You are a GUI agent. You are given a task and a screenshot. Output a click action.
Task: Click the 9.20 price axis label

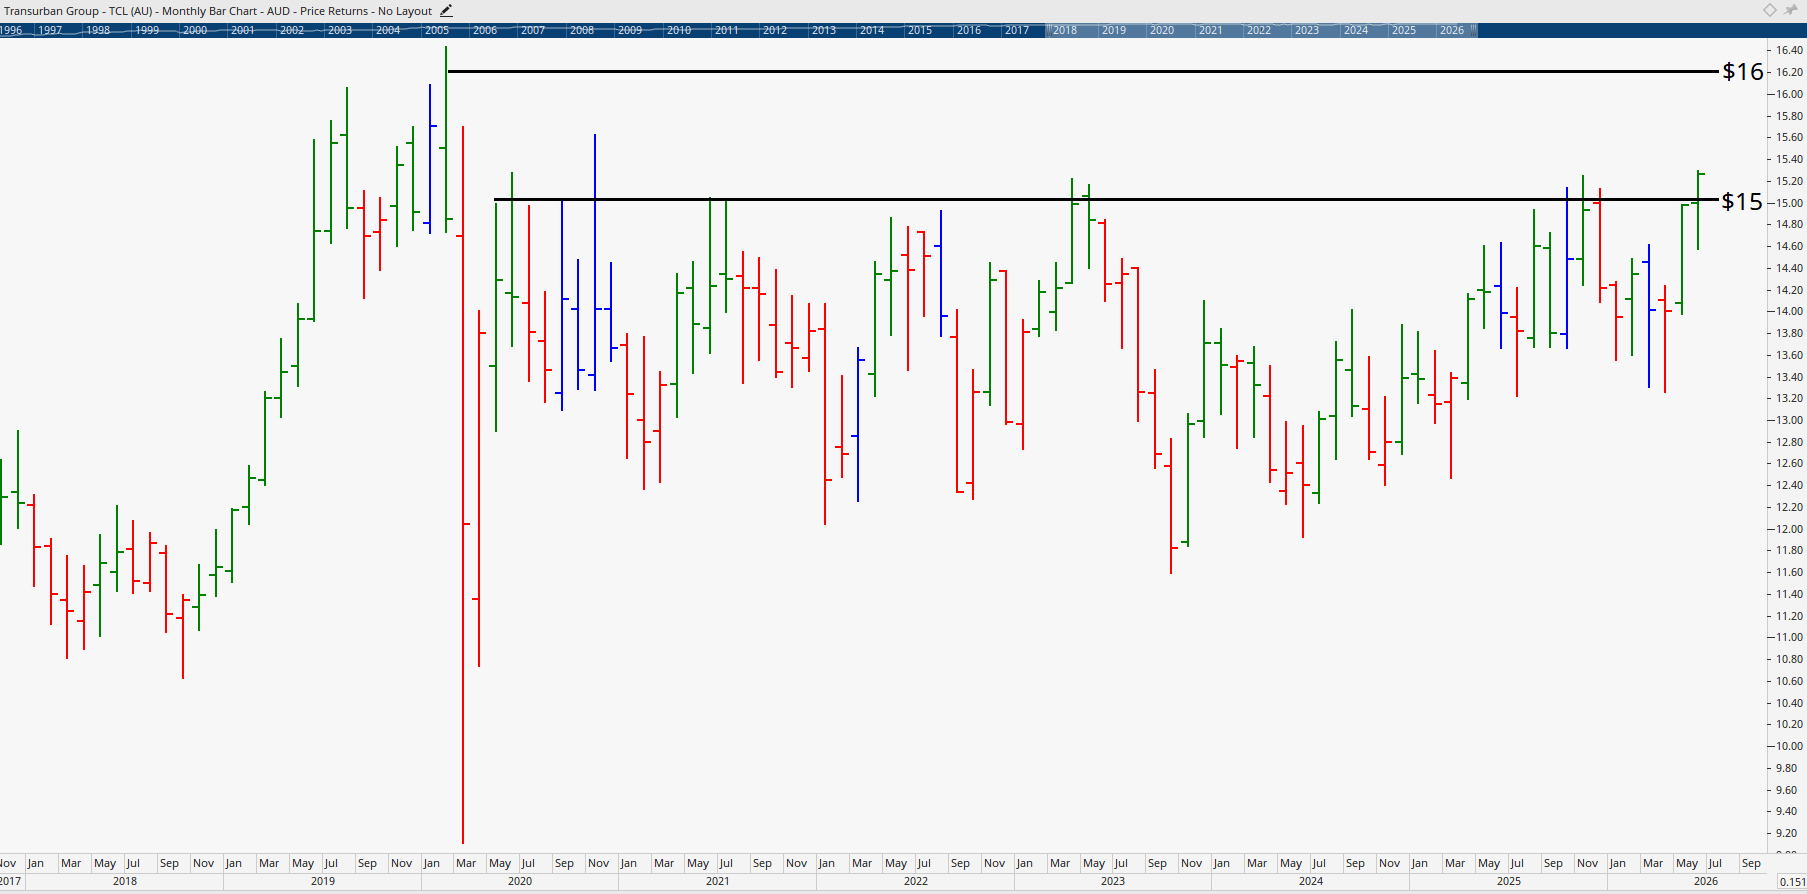pyautogui.click(x=1786, y=833)
